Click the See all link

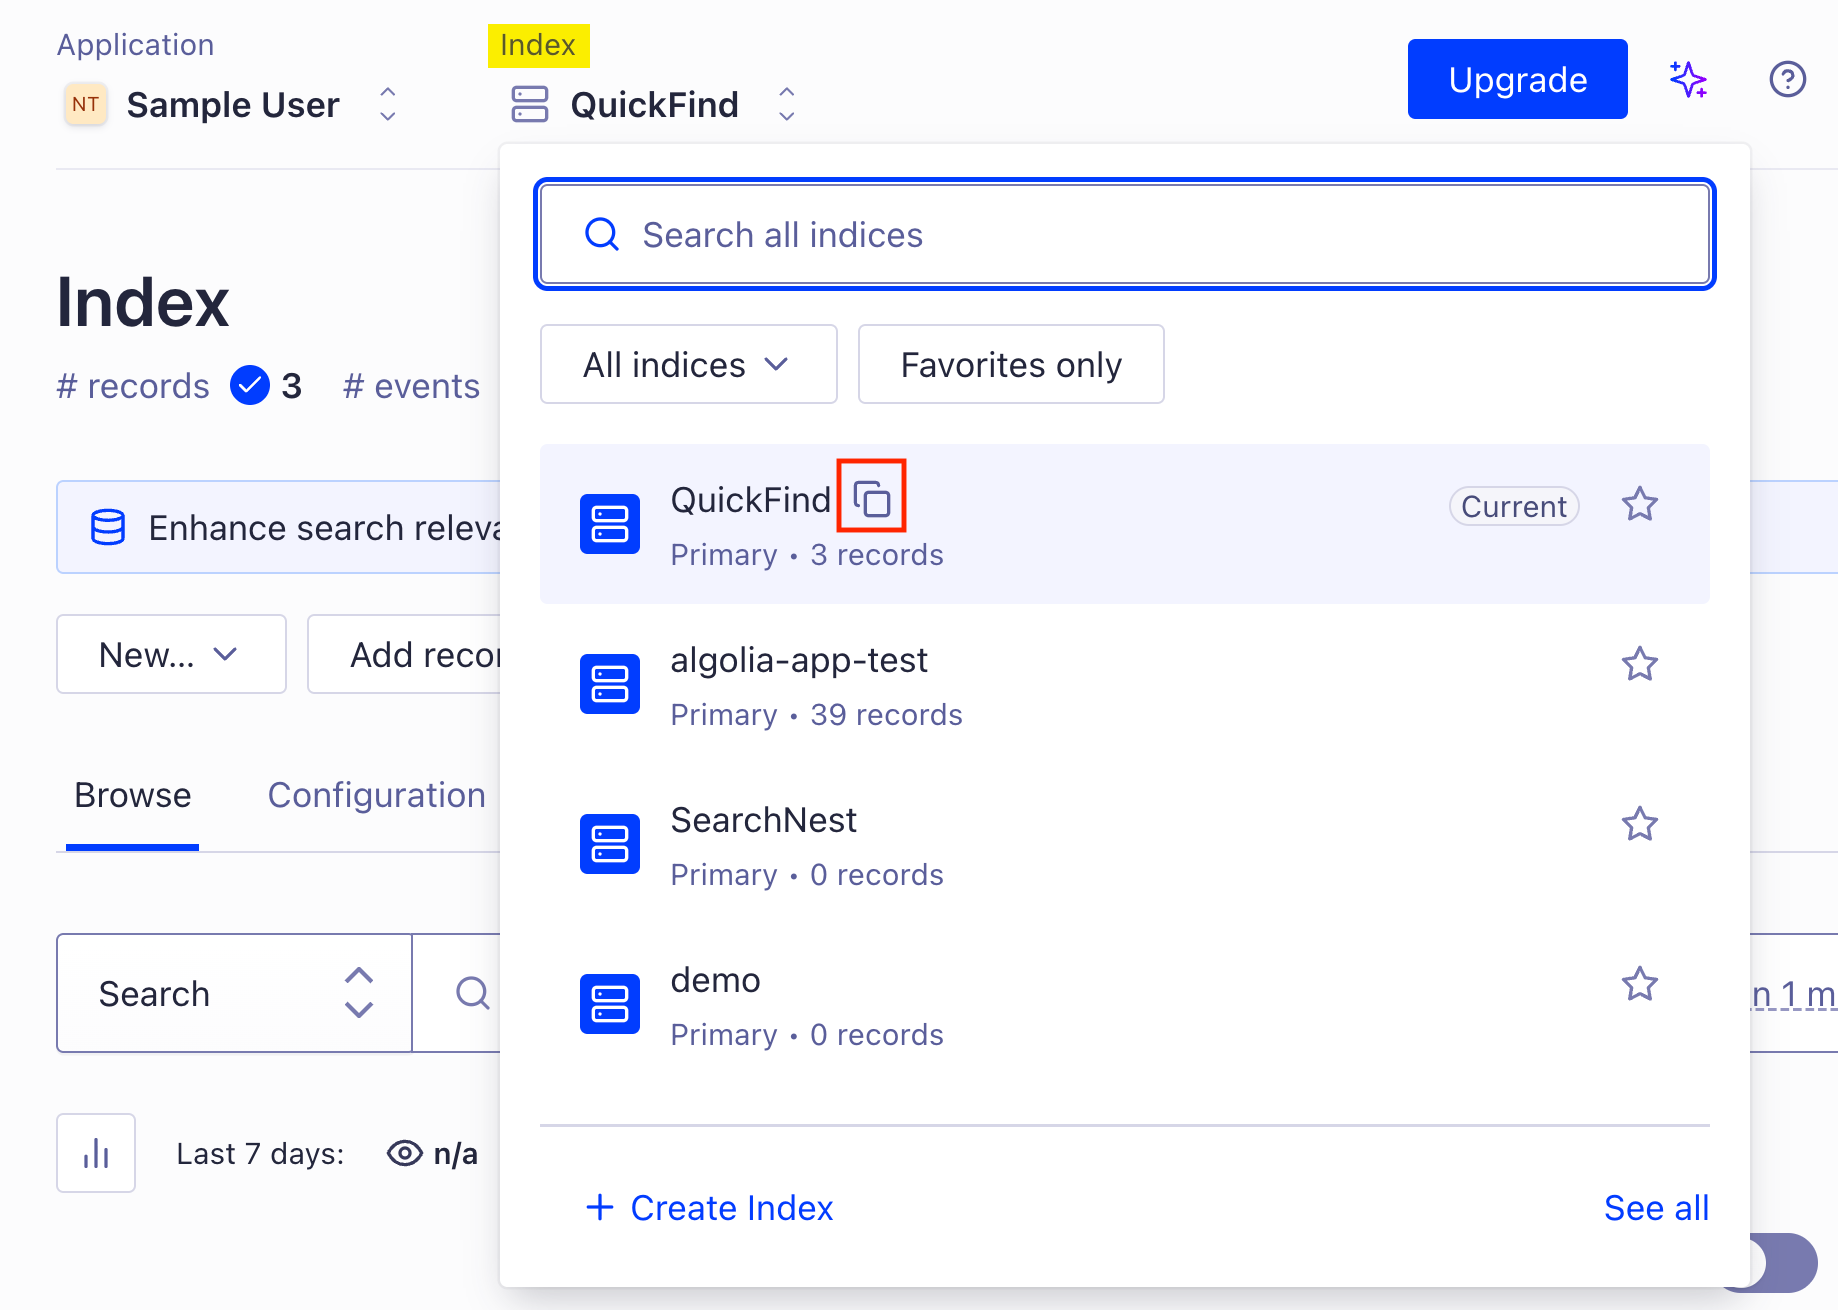pyautogui.click(x=1656, y=1208)
